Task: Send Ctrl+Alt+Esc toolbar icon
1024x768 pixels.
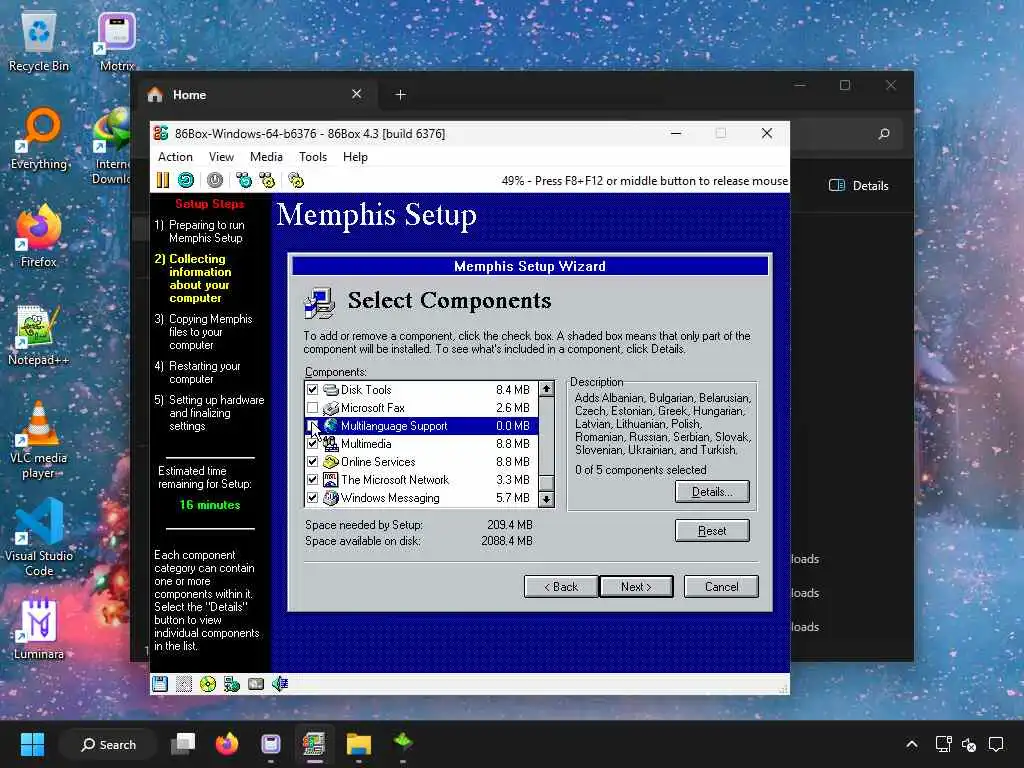Action: click(267, 180)
